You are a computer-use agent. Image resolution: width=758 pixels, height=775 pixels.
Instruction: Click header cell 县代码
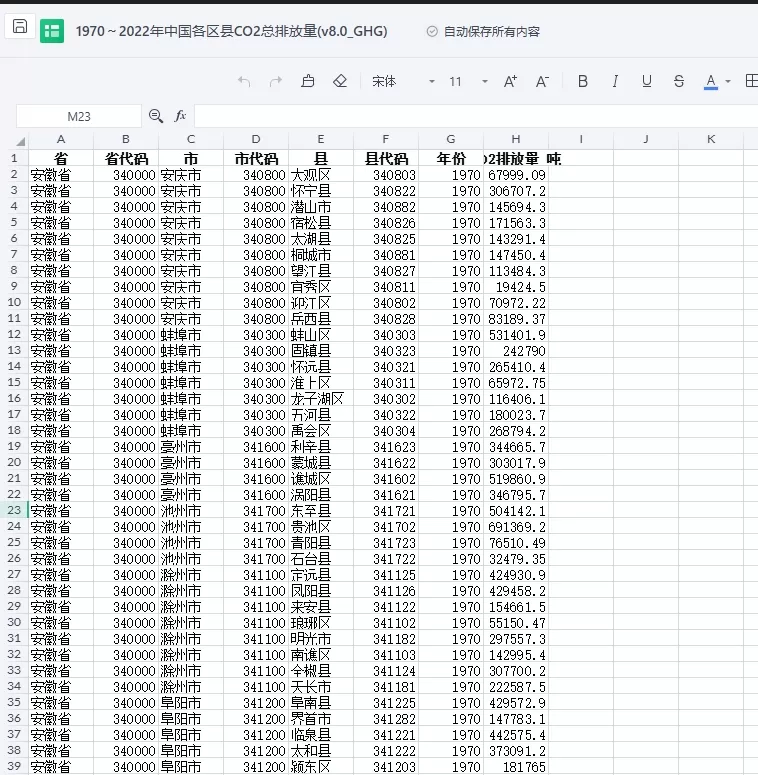[386, 159]
